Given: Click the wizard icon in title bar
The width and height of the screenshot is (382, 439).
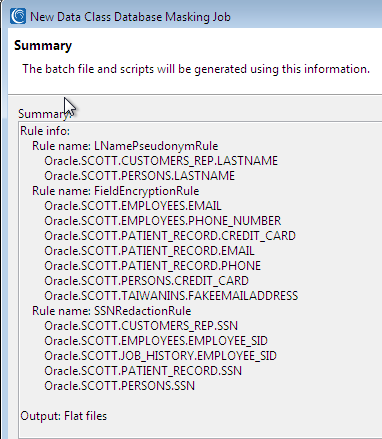Looking at the screenshot, I should pyautogui.click(x=18, y=16).
